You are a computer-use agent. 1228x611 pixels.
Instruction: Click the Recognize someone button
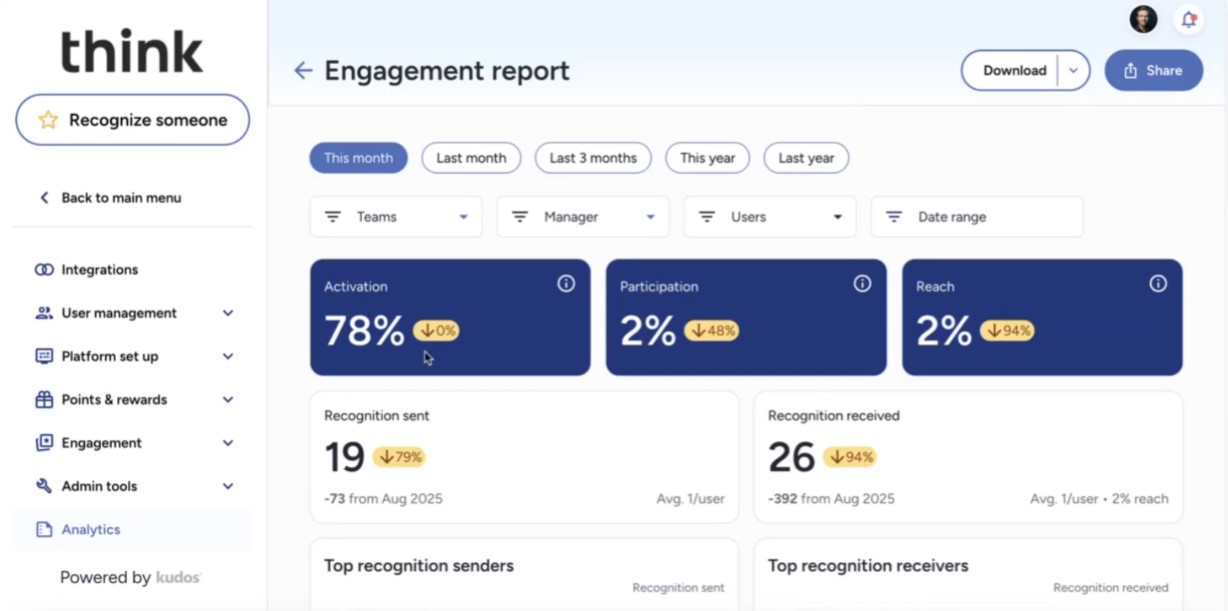pos(131,119)
